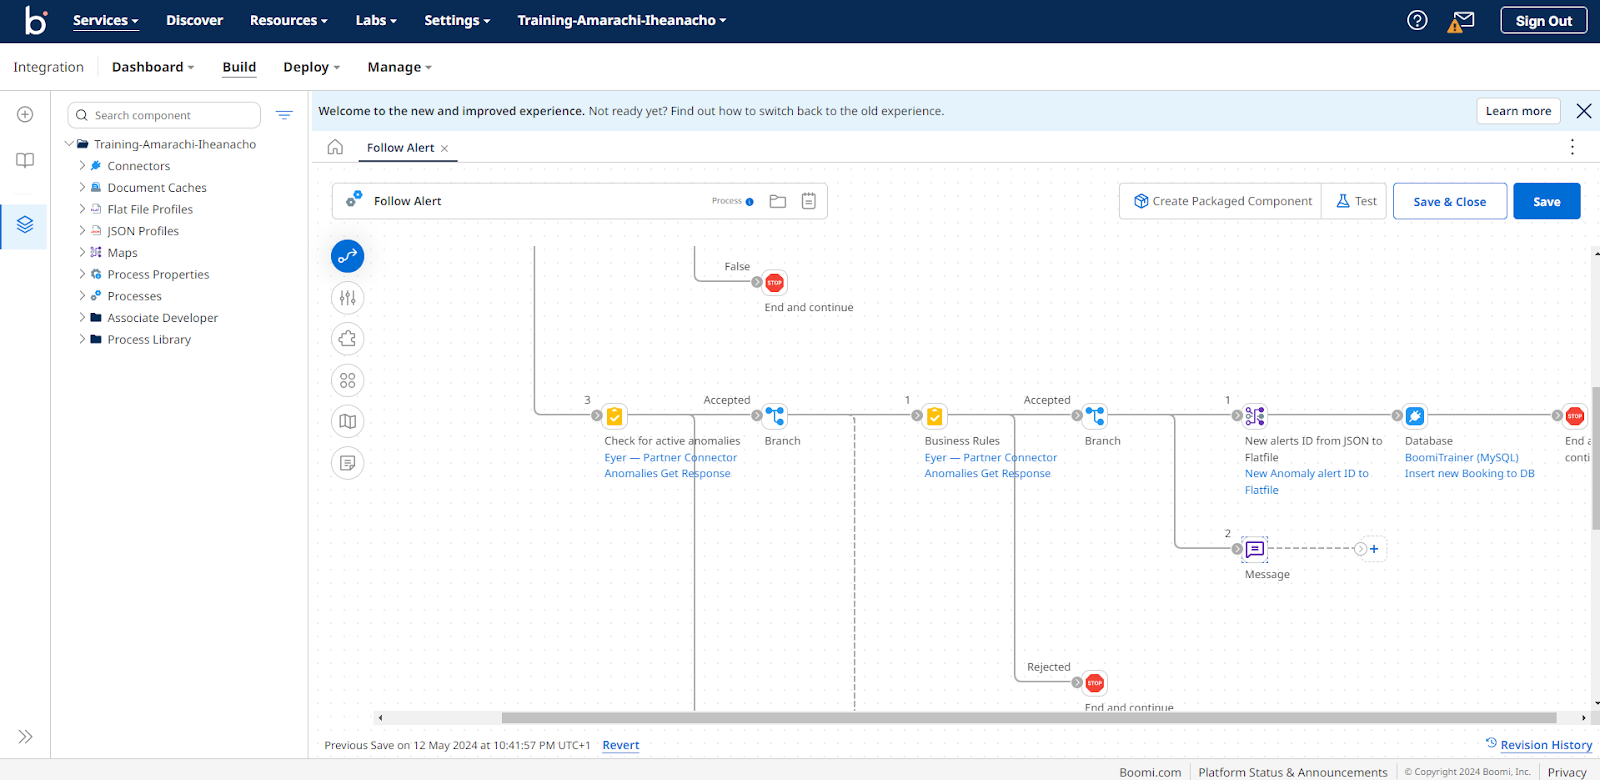Select the Map shape New alerts ID
Image resolution: width=1600 pixels, height=780 pixels.
coord(1255,416)
